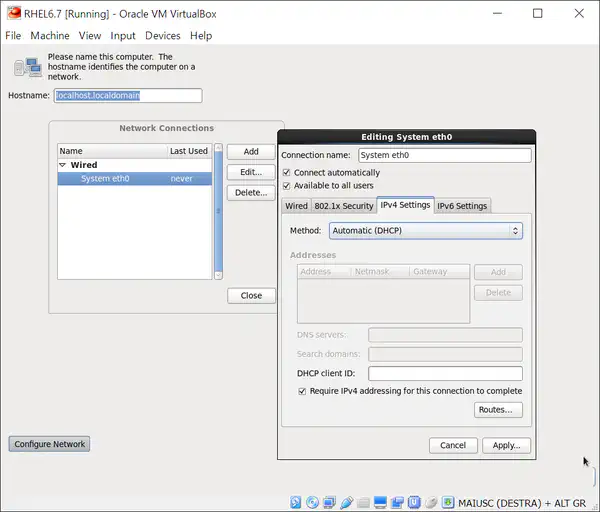
Task: Collapse the Wired connections tree group
Action: [x=63, y=165]
